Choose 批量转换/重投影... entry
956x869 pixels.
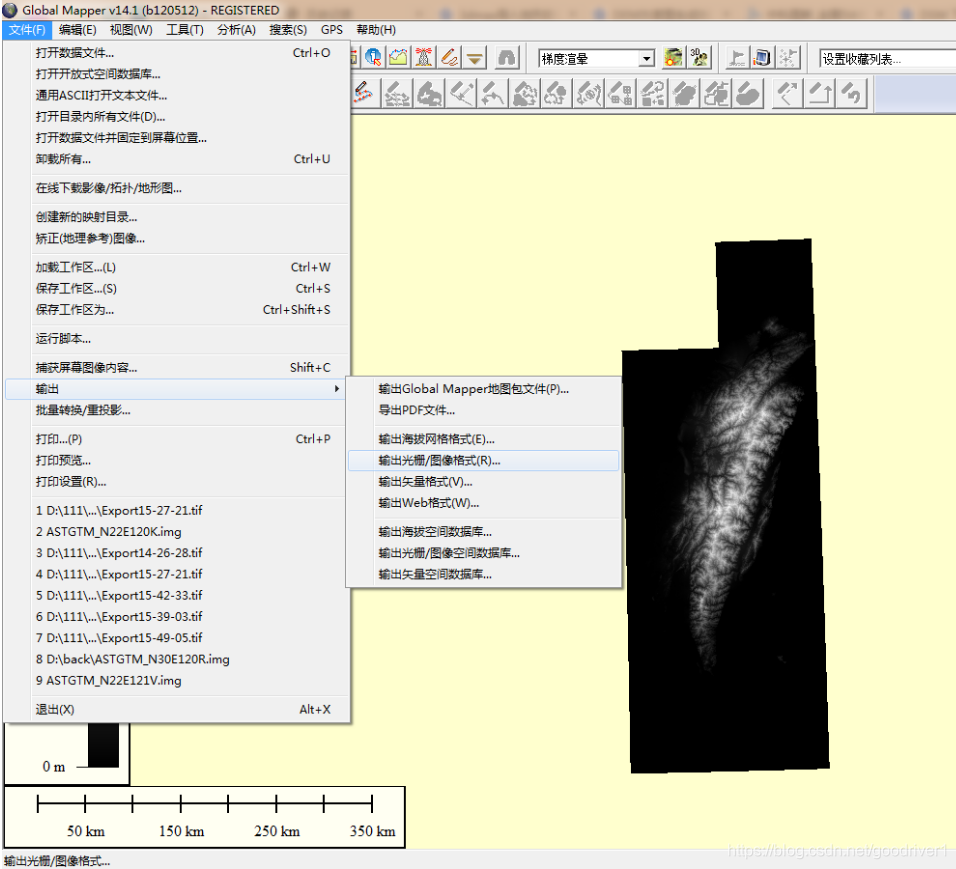pyautogui.click(x=177, y=410)
